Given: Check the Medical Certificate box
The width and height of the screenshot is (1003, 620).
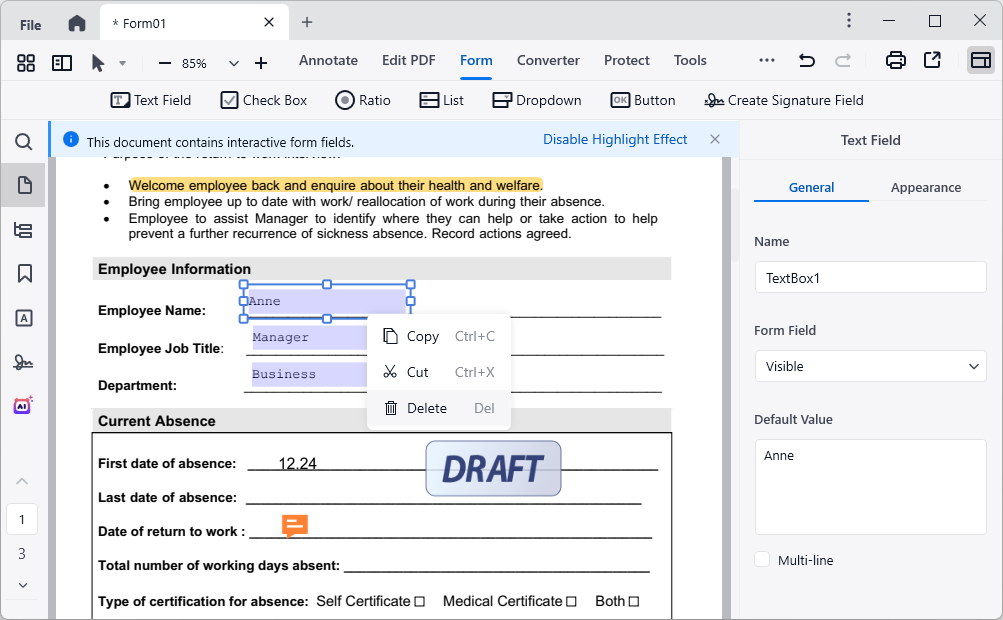Looking at the screenshot, I should tap(573, 601).
